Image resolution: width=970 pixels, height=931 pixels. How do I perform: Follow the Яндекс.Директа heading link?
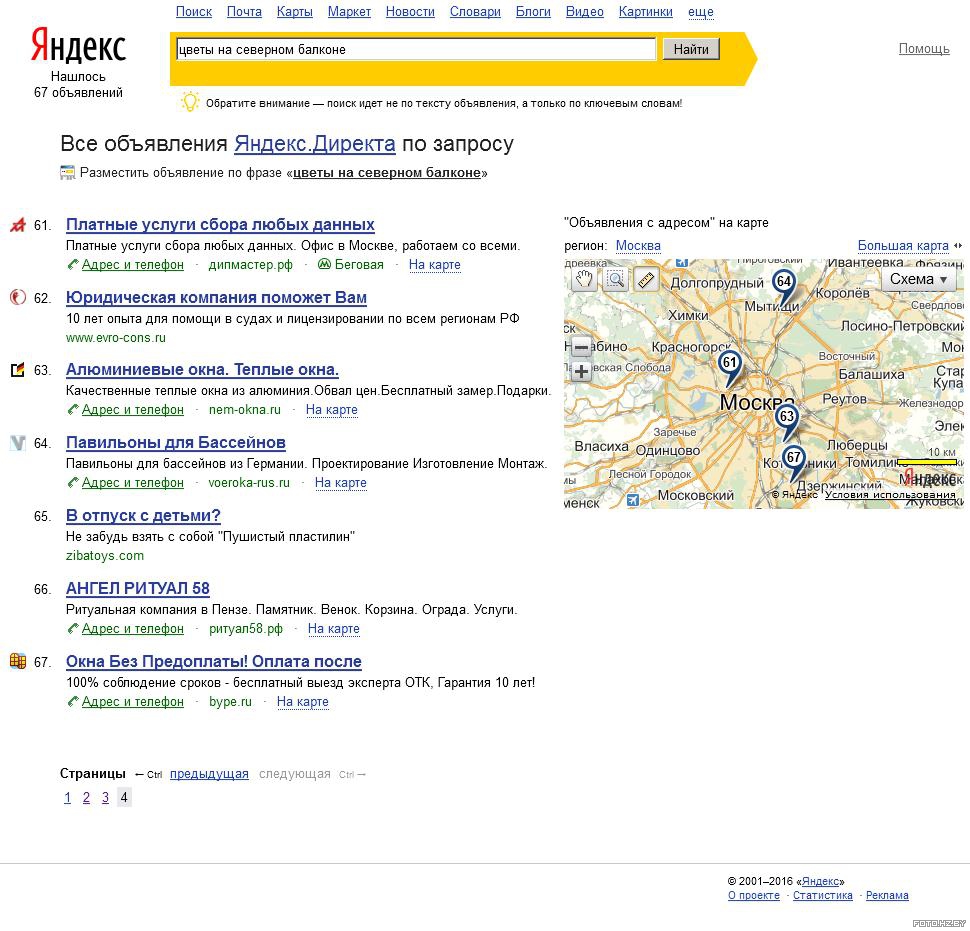click(314, 144)
